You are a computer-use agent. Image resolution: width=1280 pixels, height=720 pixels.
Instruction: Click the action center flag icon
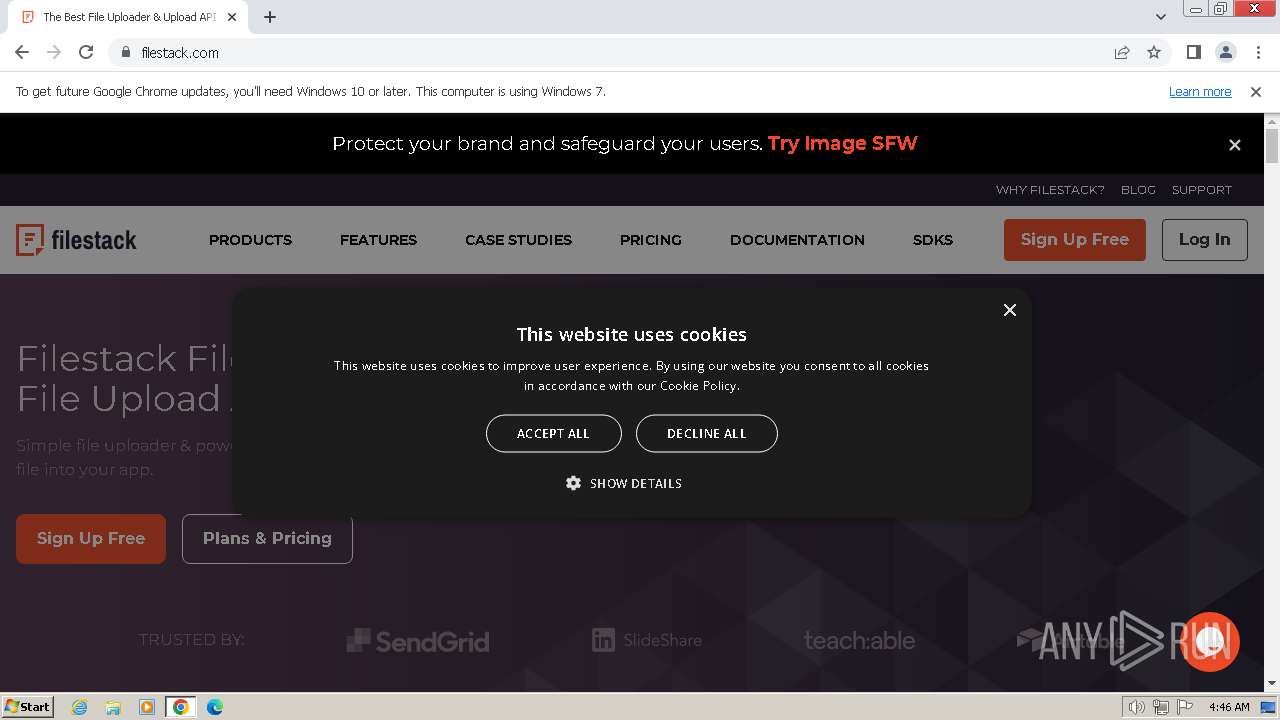point(1184,707)
